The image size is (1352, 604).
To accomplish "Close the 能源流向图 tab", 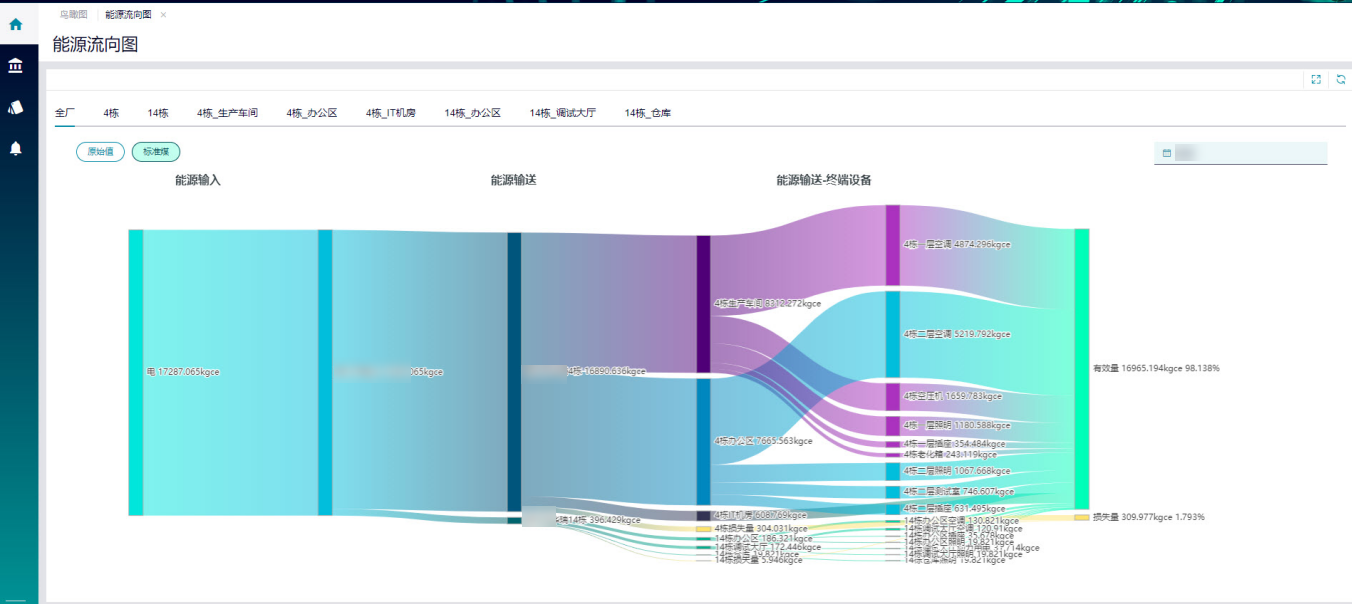I will [164, 15].
